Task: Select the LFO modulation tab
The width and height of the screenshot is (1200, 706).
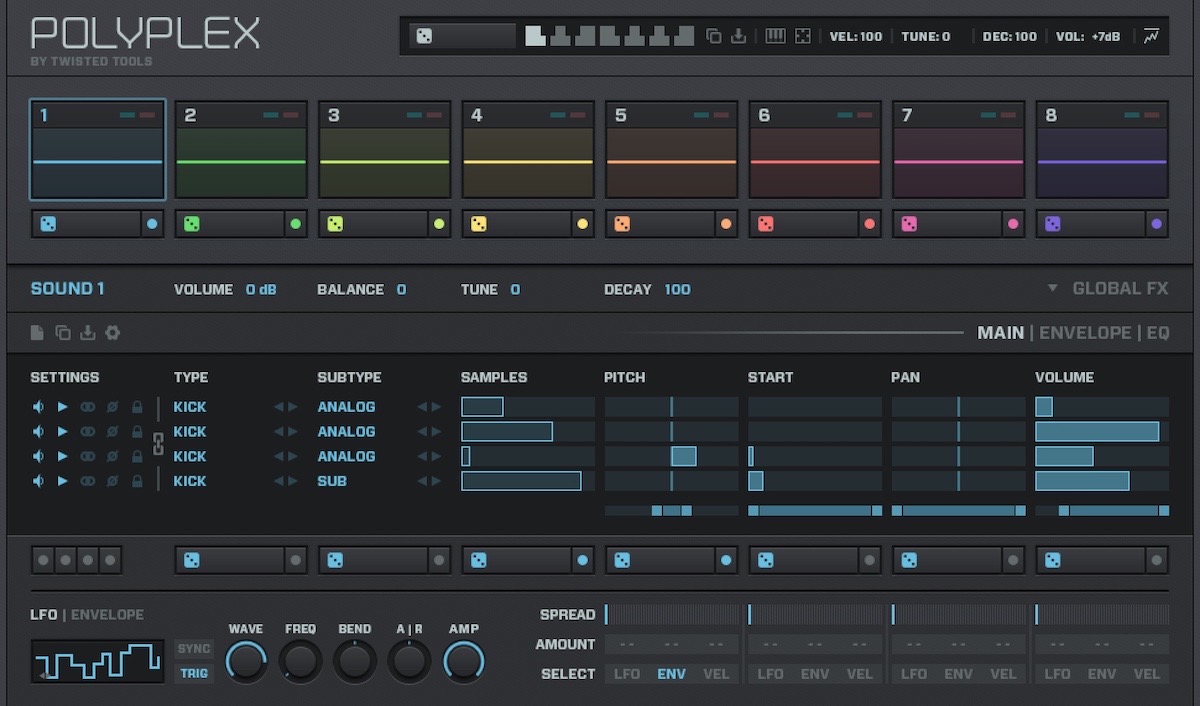Action: pyautogui.click(x=44, y=615)
